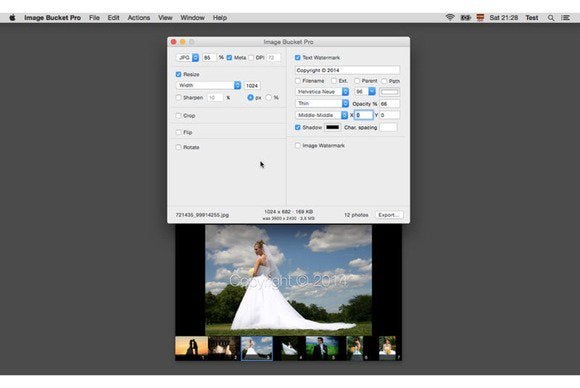Enable the Rotate checkbox
The image size is (580, 388).
(x=179, y=147)
